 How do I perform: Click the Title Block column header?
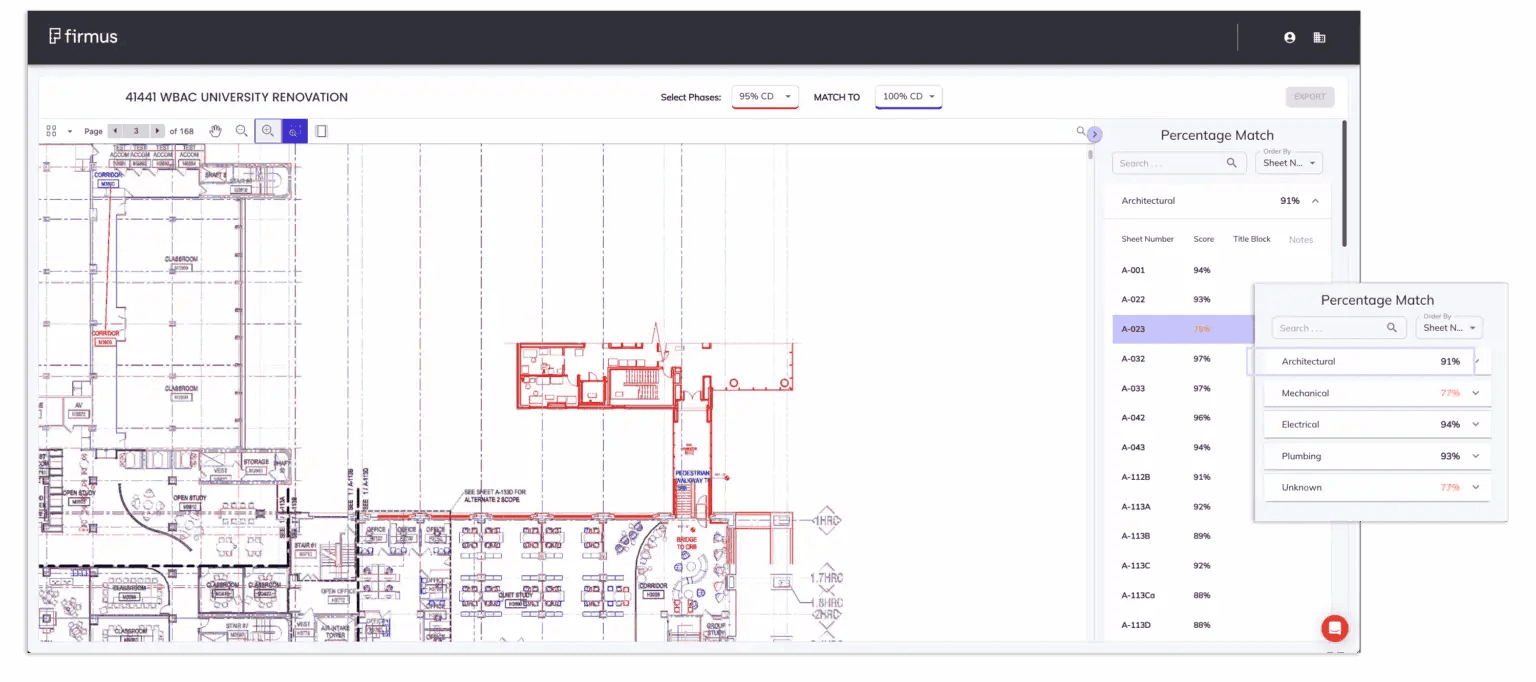click(x=1251, y=239)
